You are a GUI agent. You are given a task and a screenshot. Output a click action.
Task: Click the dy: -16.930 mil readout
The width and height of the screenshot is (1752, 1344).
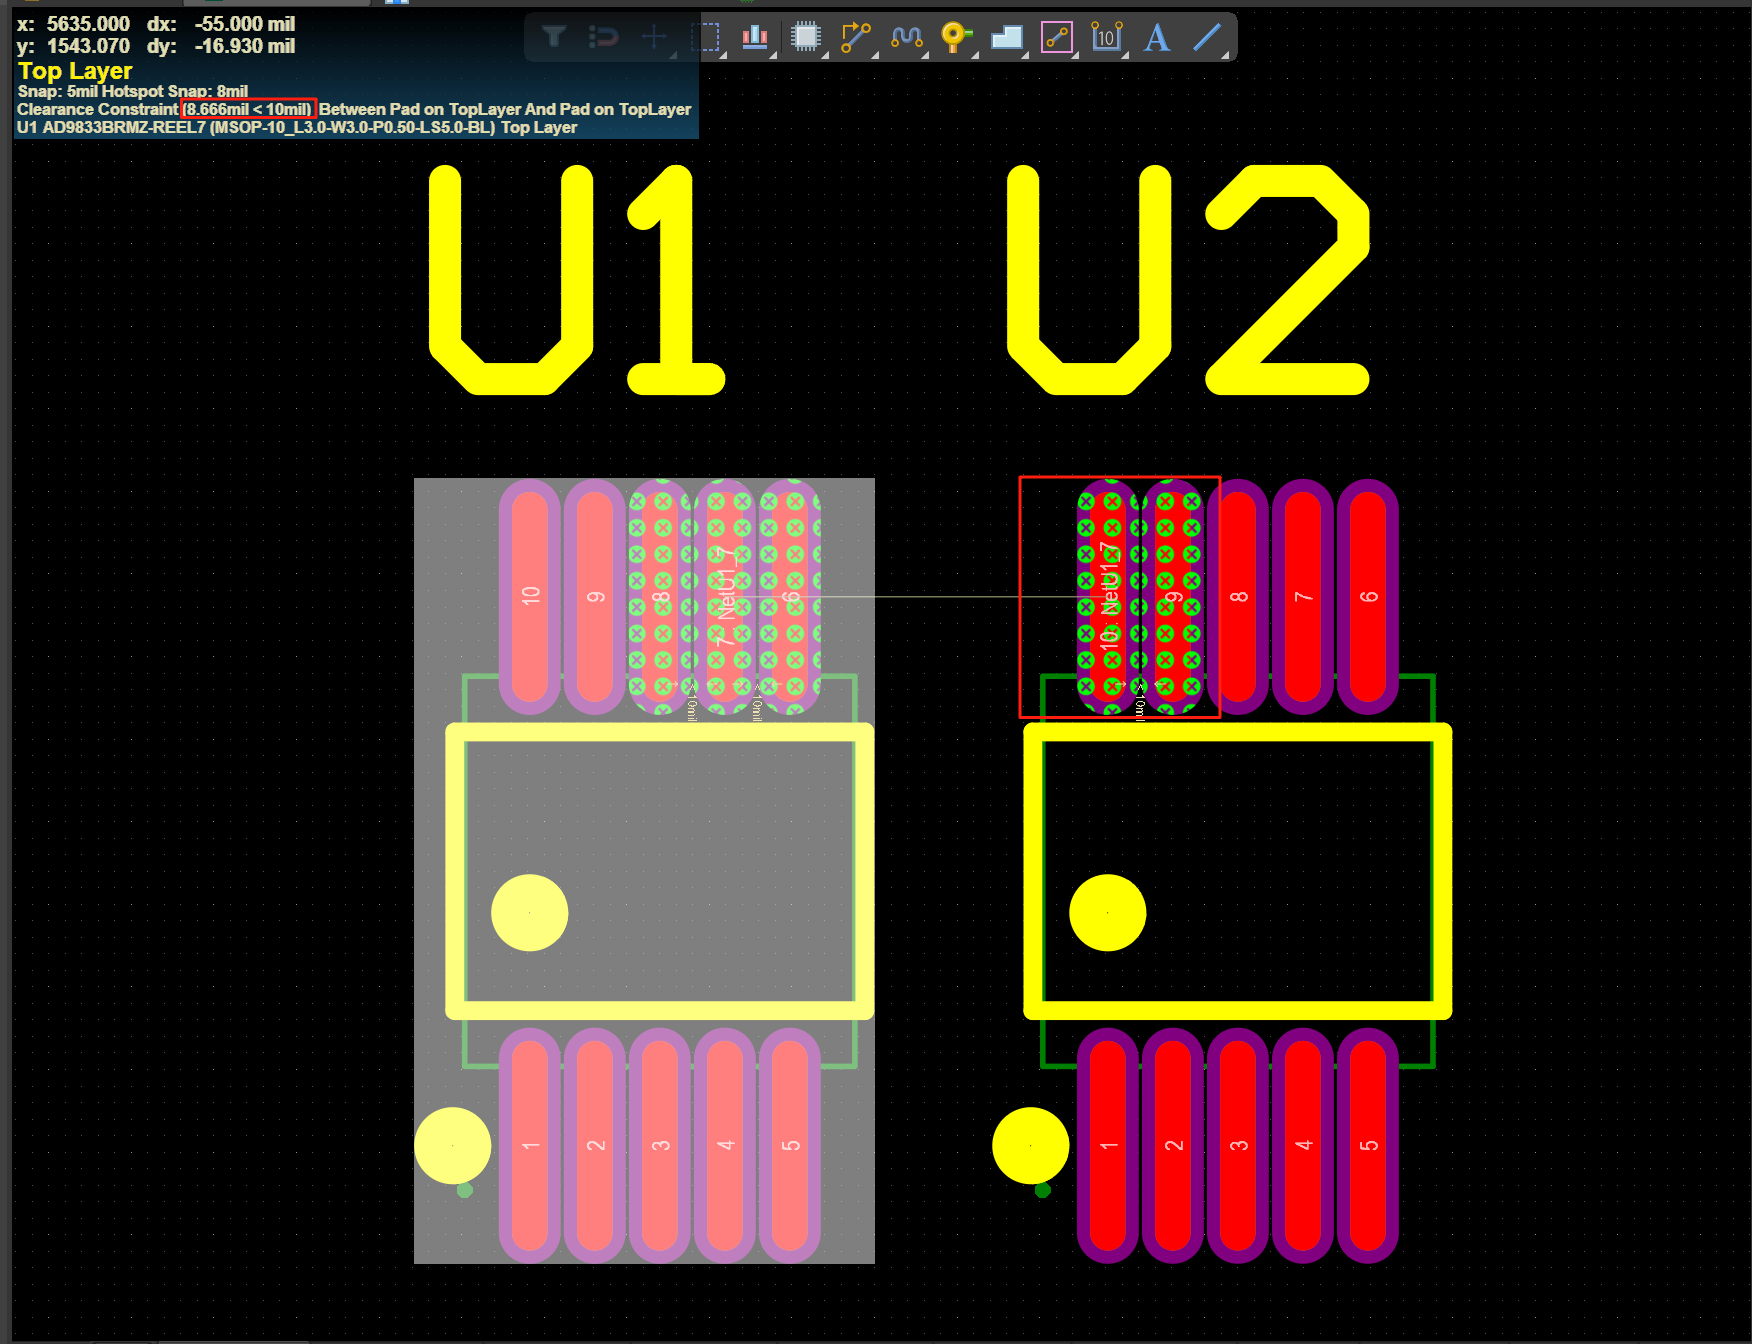click(x=221, y=46)
